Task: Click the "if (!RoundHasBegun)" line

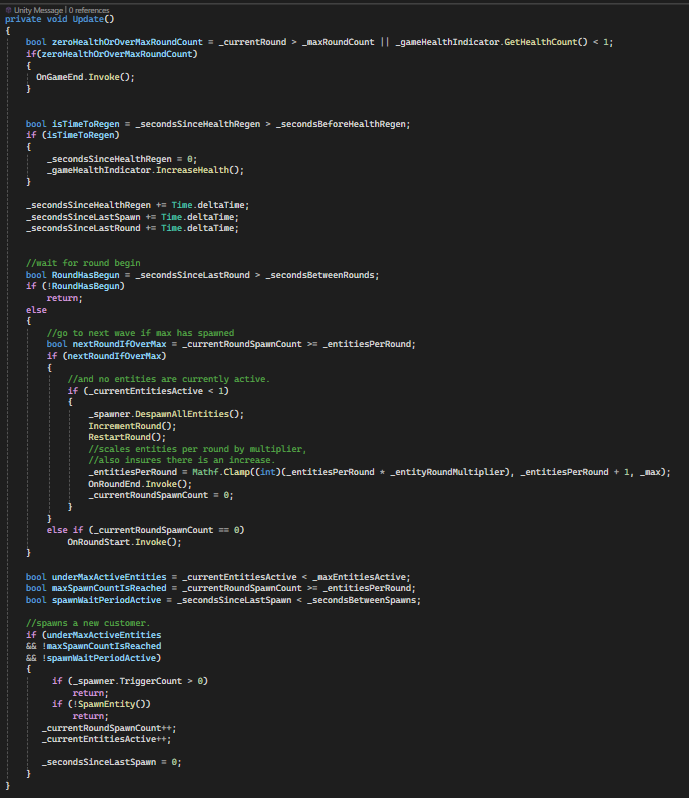Action: click(75, 287)
